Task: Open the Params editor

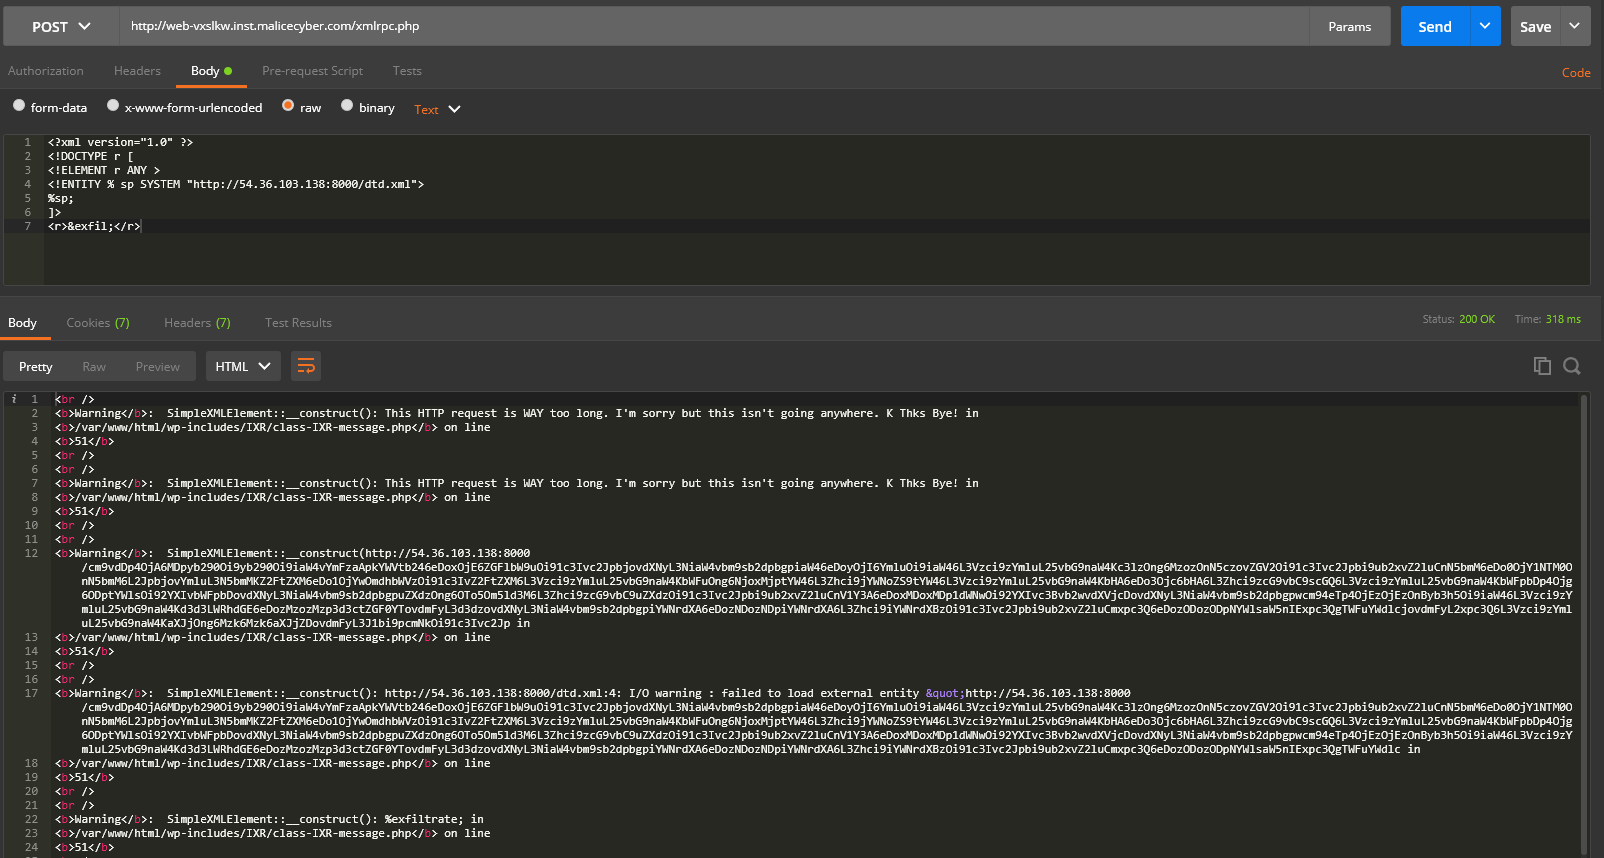Action: pos(1349,27)
